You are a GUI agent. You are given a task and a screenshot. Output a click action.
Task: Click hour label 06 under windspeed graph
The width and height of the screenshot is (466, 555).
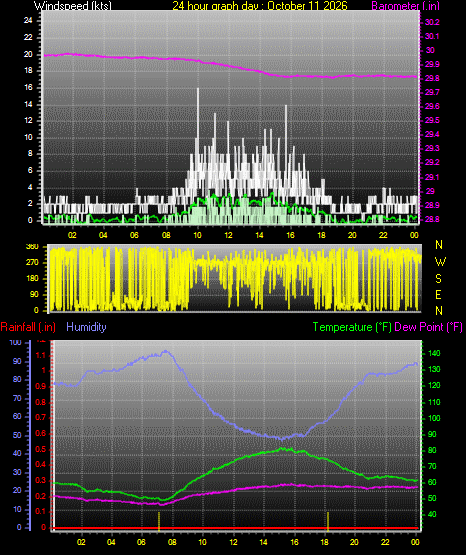[x=134, y=235]
